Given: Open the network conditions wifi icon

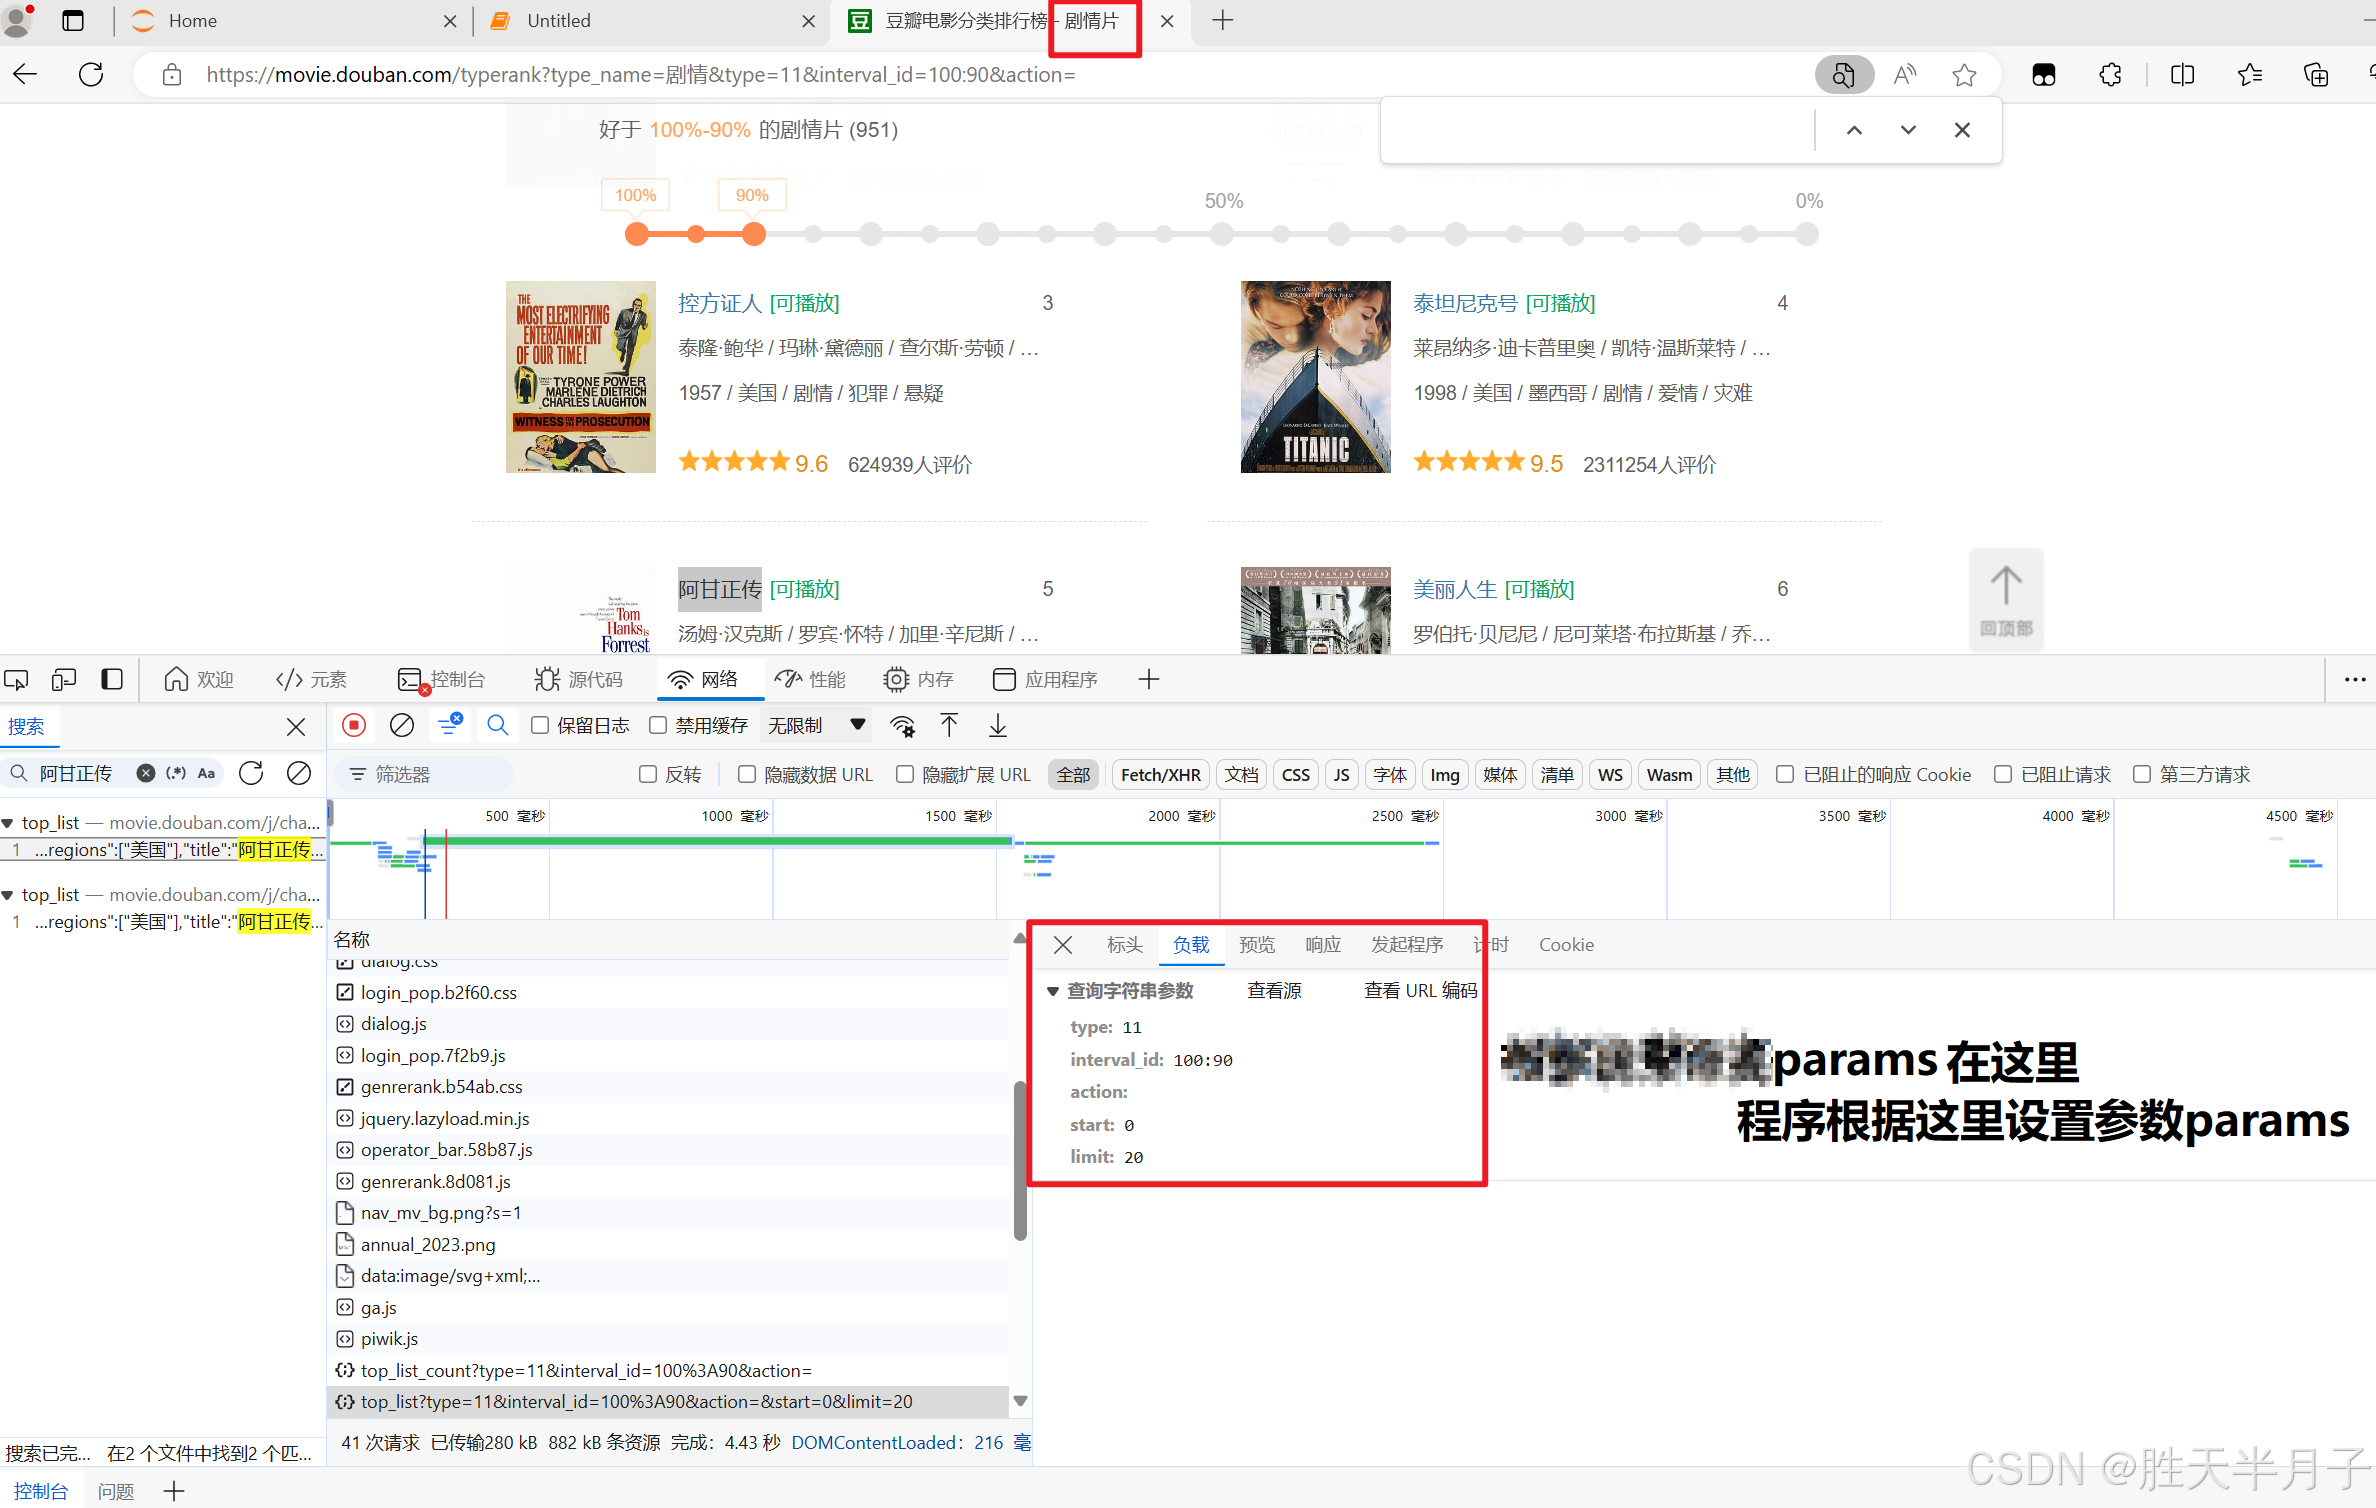Looking at the screenshot, I should [x=903, y=726].
